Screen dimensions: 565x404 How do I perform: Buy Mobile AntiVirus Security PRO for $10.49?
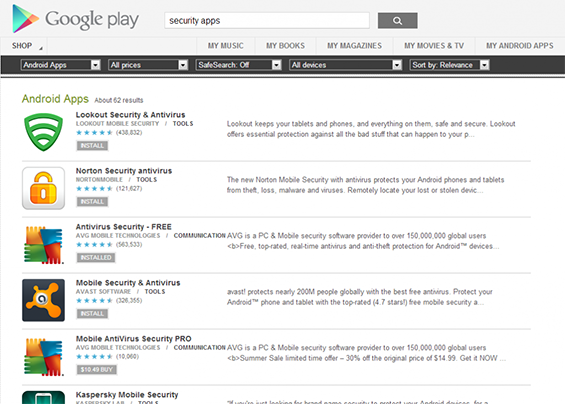(97, 369)
